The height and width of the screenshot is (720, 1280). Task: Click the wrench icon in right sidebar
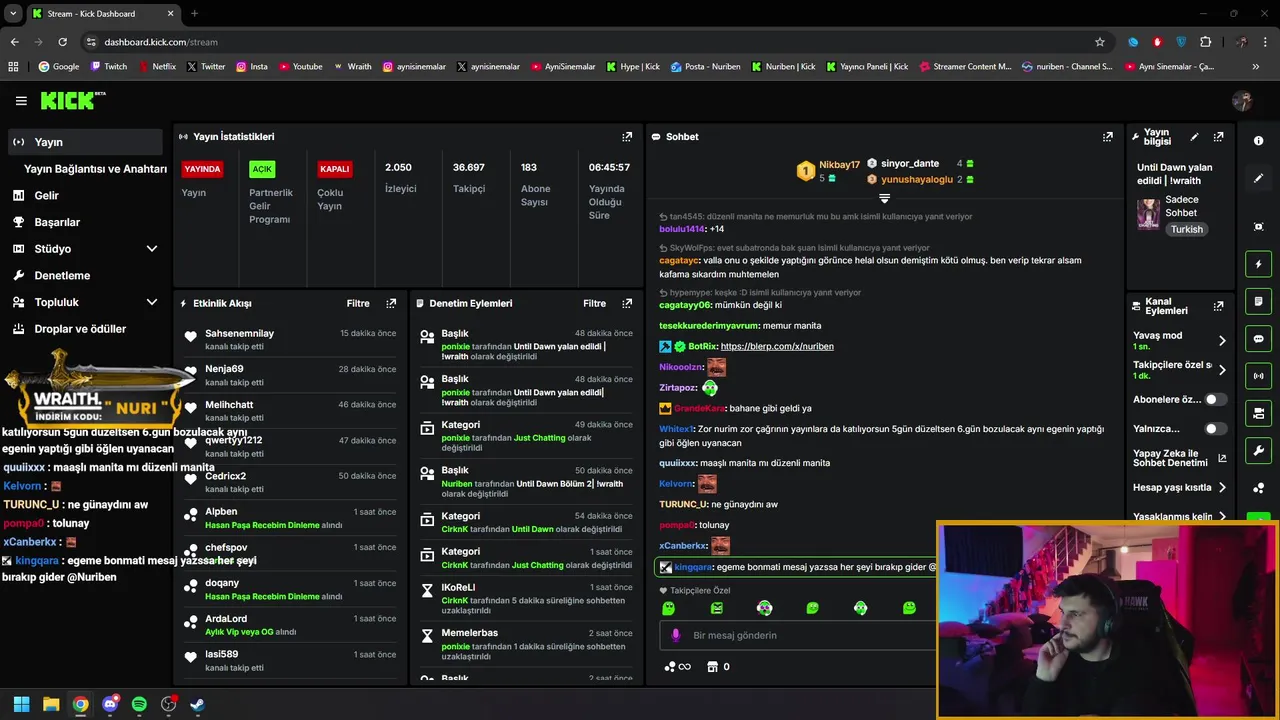(1258, 451)
